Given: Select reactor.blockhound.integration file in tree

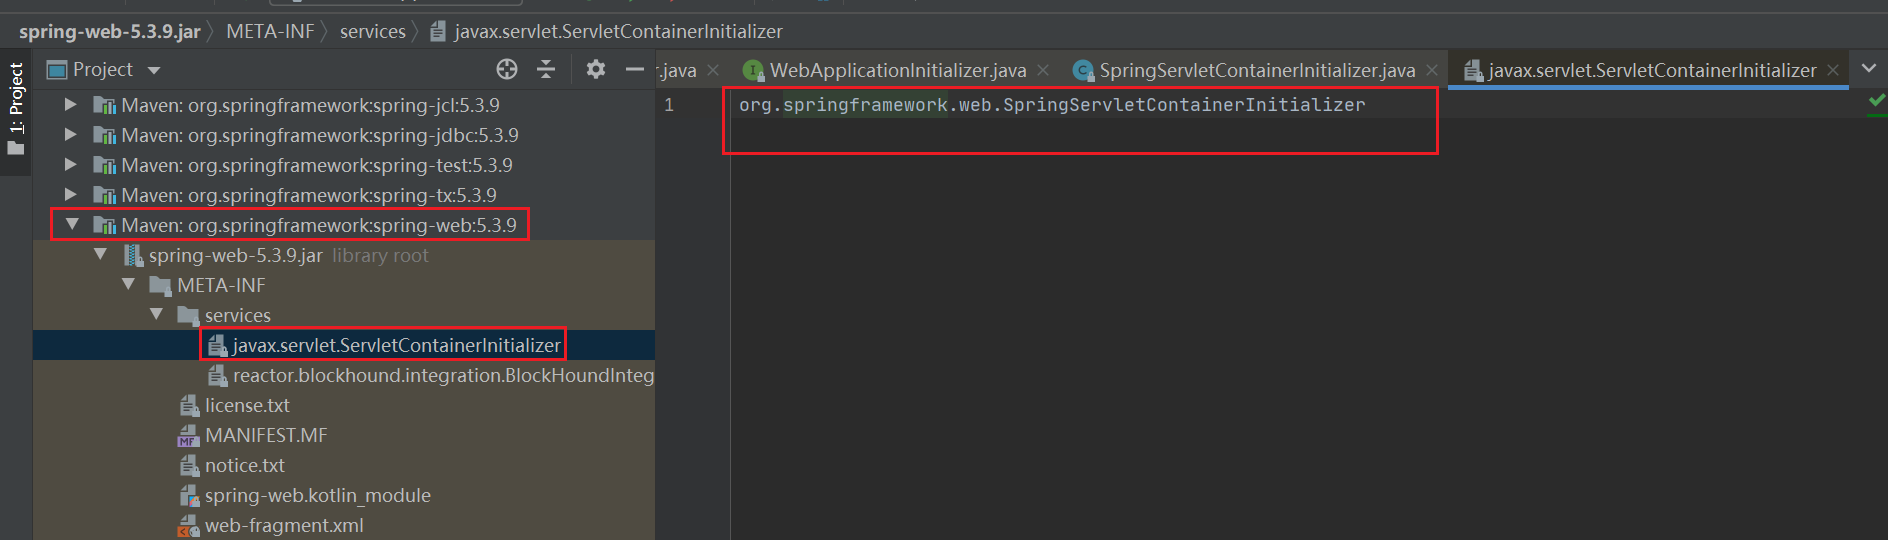Looking at the screenshot, I should click(x=443, y=375).
